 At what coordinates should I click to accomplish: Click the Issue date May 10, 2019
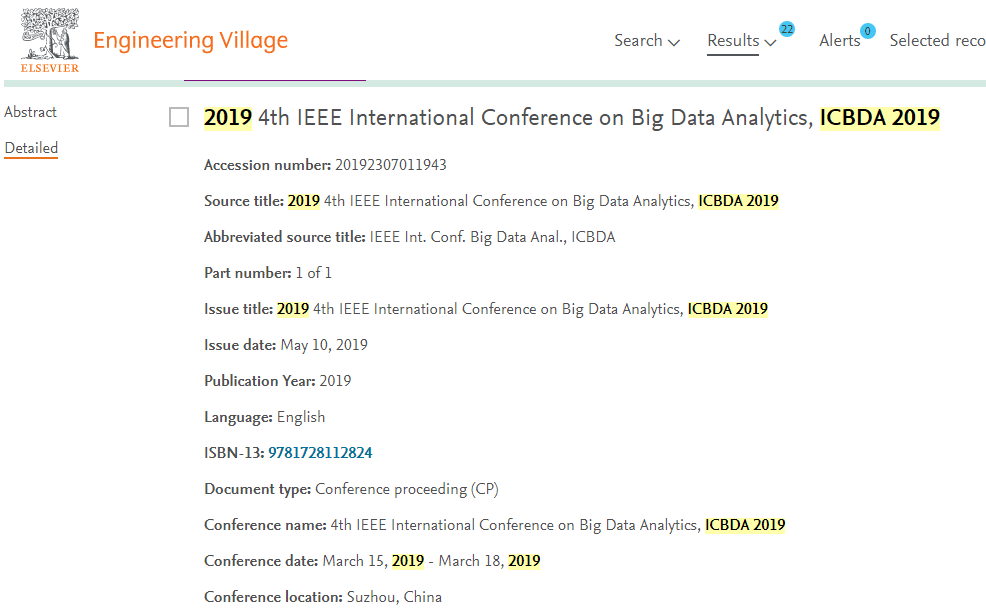tap(324, 345)
